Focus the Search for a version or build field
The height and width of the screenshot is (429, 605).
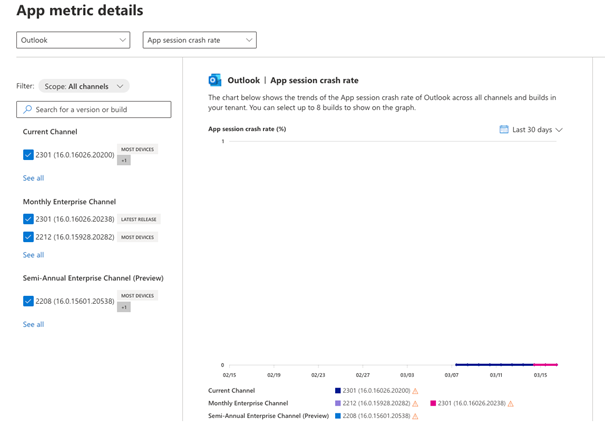(x=100, y=109)
